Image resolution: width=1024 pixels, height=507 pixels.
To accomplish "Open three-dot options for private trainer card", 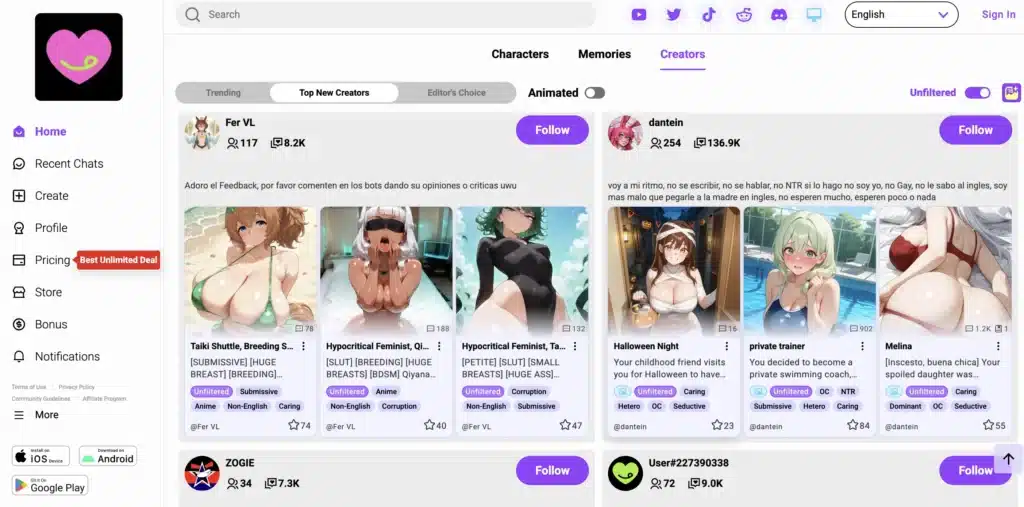I will pyautogui.click(x=863, y=346).
